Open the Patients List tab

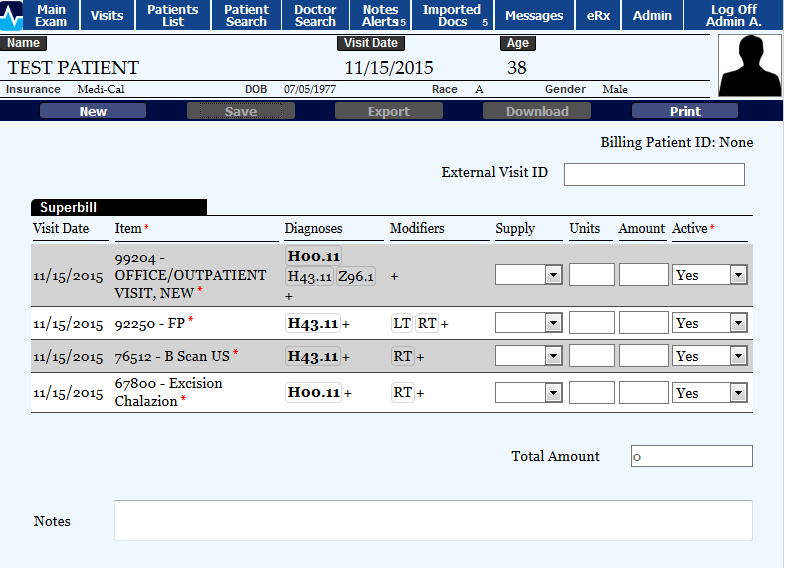point(173,16)
